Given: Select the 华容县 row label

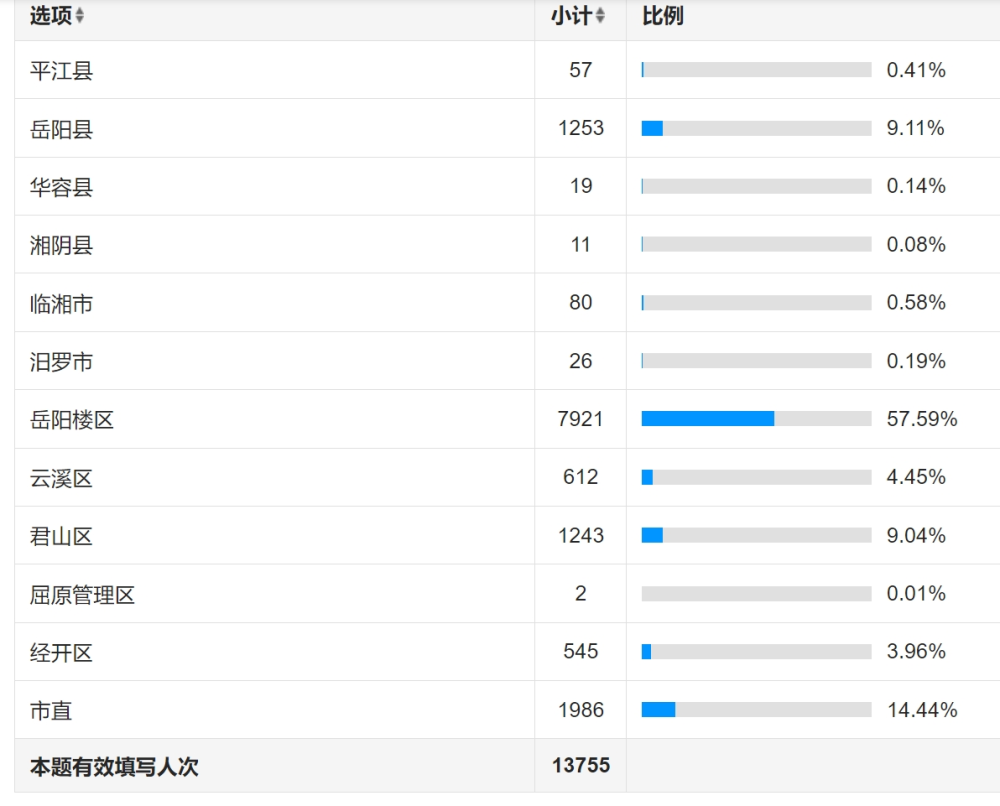Looking at the screenshot, I should pyautogui.click(x=61, y=187).
